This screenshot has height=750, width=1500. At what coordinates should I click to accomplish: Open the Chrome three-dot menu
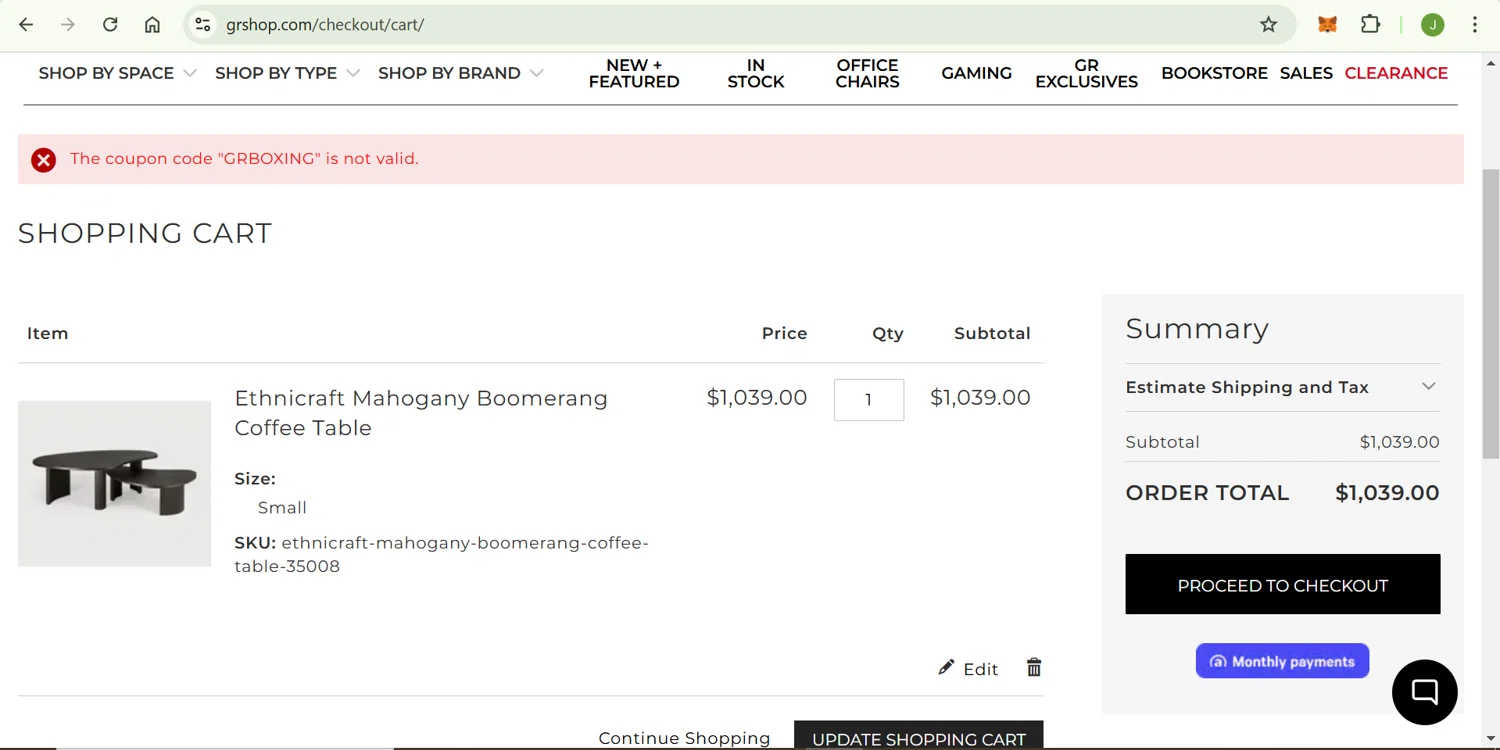pos(1475,25)
